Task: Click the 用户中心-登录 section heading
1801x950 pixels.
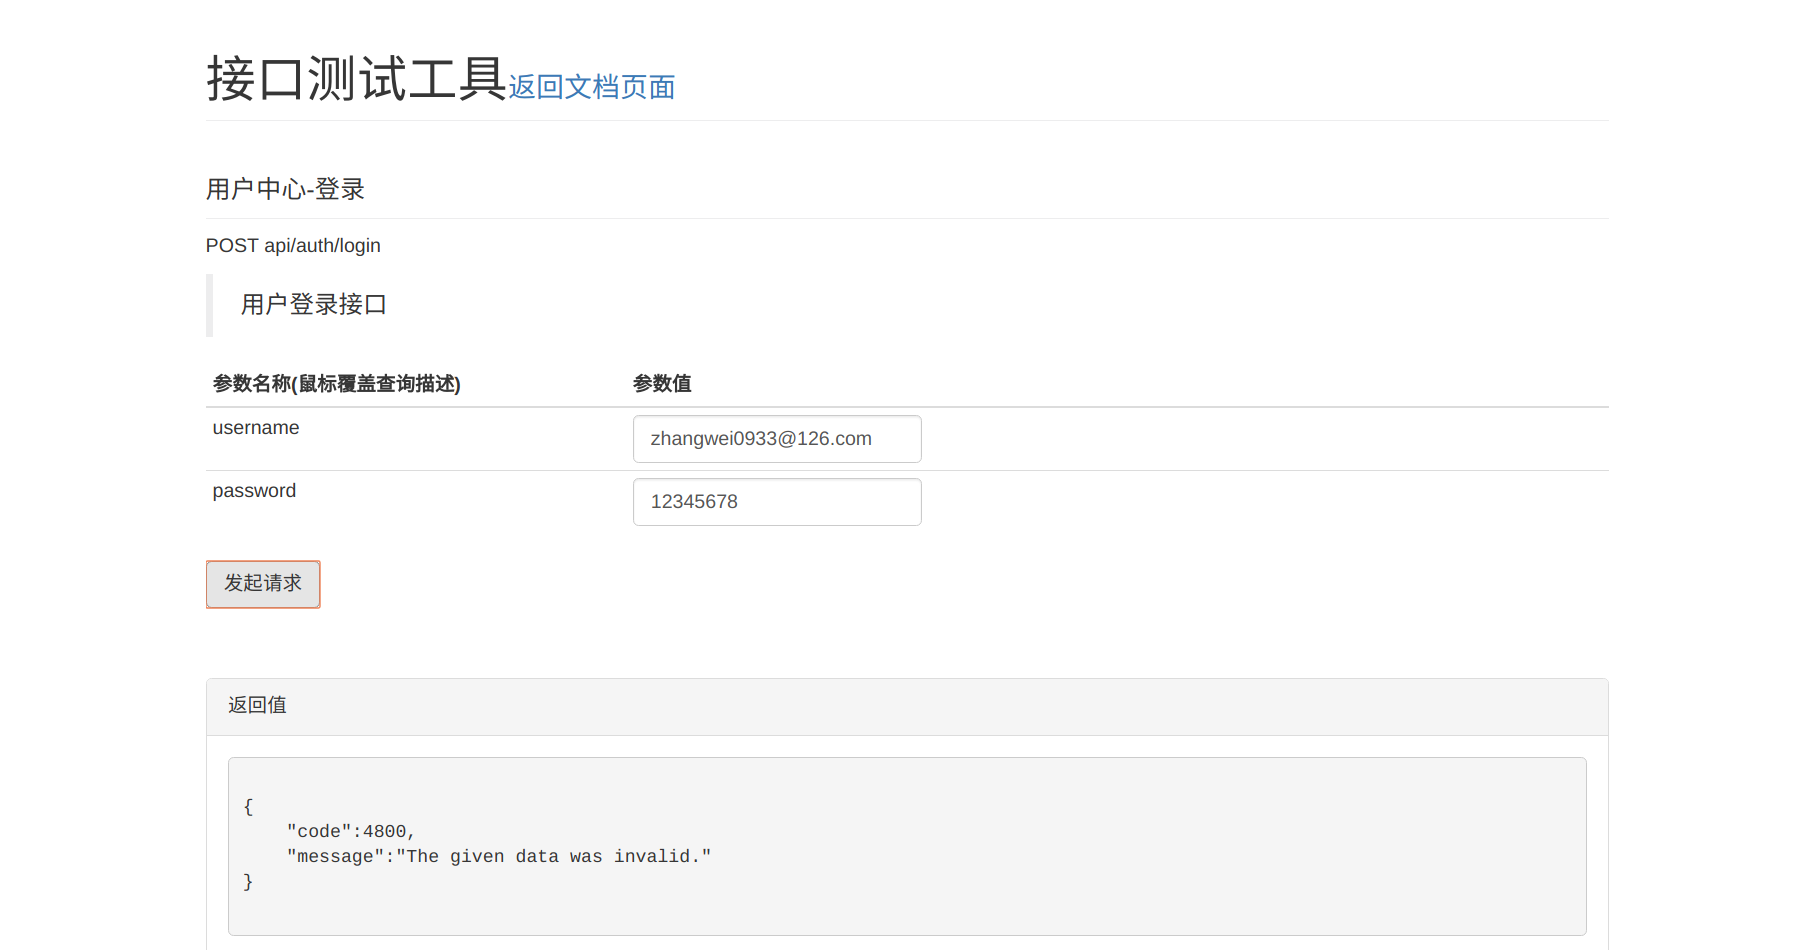Action: 285,189
